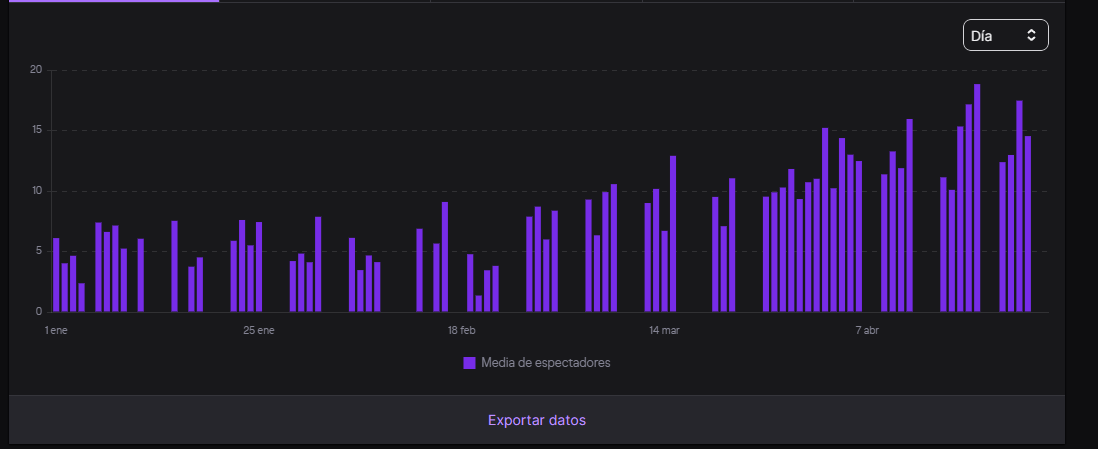Select the tallest bar near 19 viewers
Viewport: 1098px width, 449px height.
(x=977, y=198)
